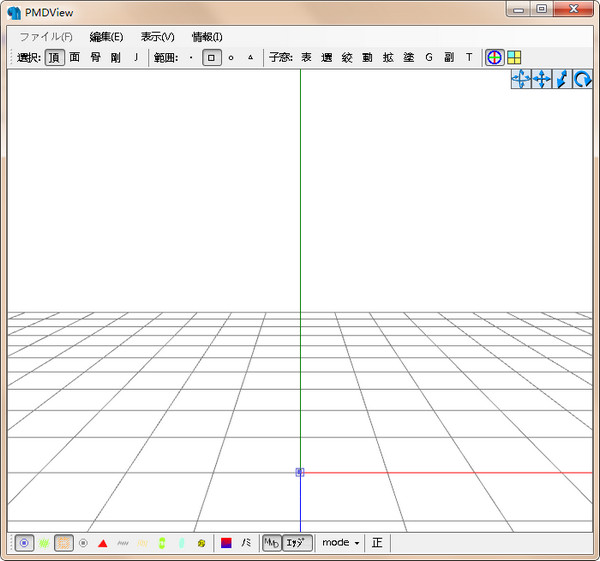Click the bone-shaped view control icon

562,79
